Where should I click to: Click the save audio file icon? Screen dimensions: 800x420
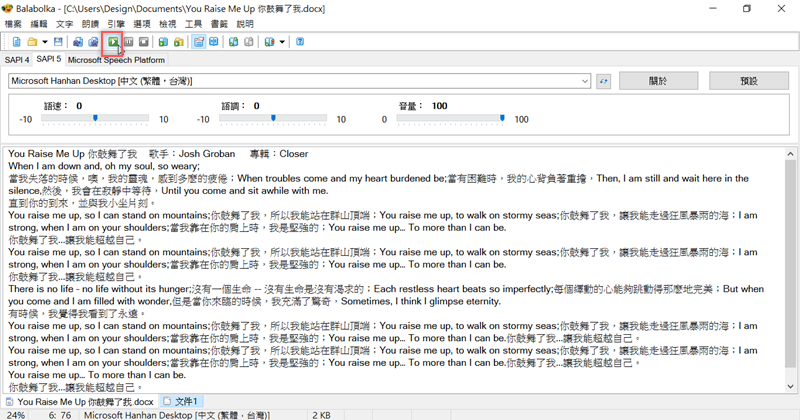click(x=78, y=42)
